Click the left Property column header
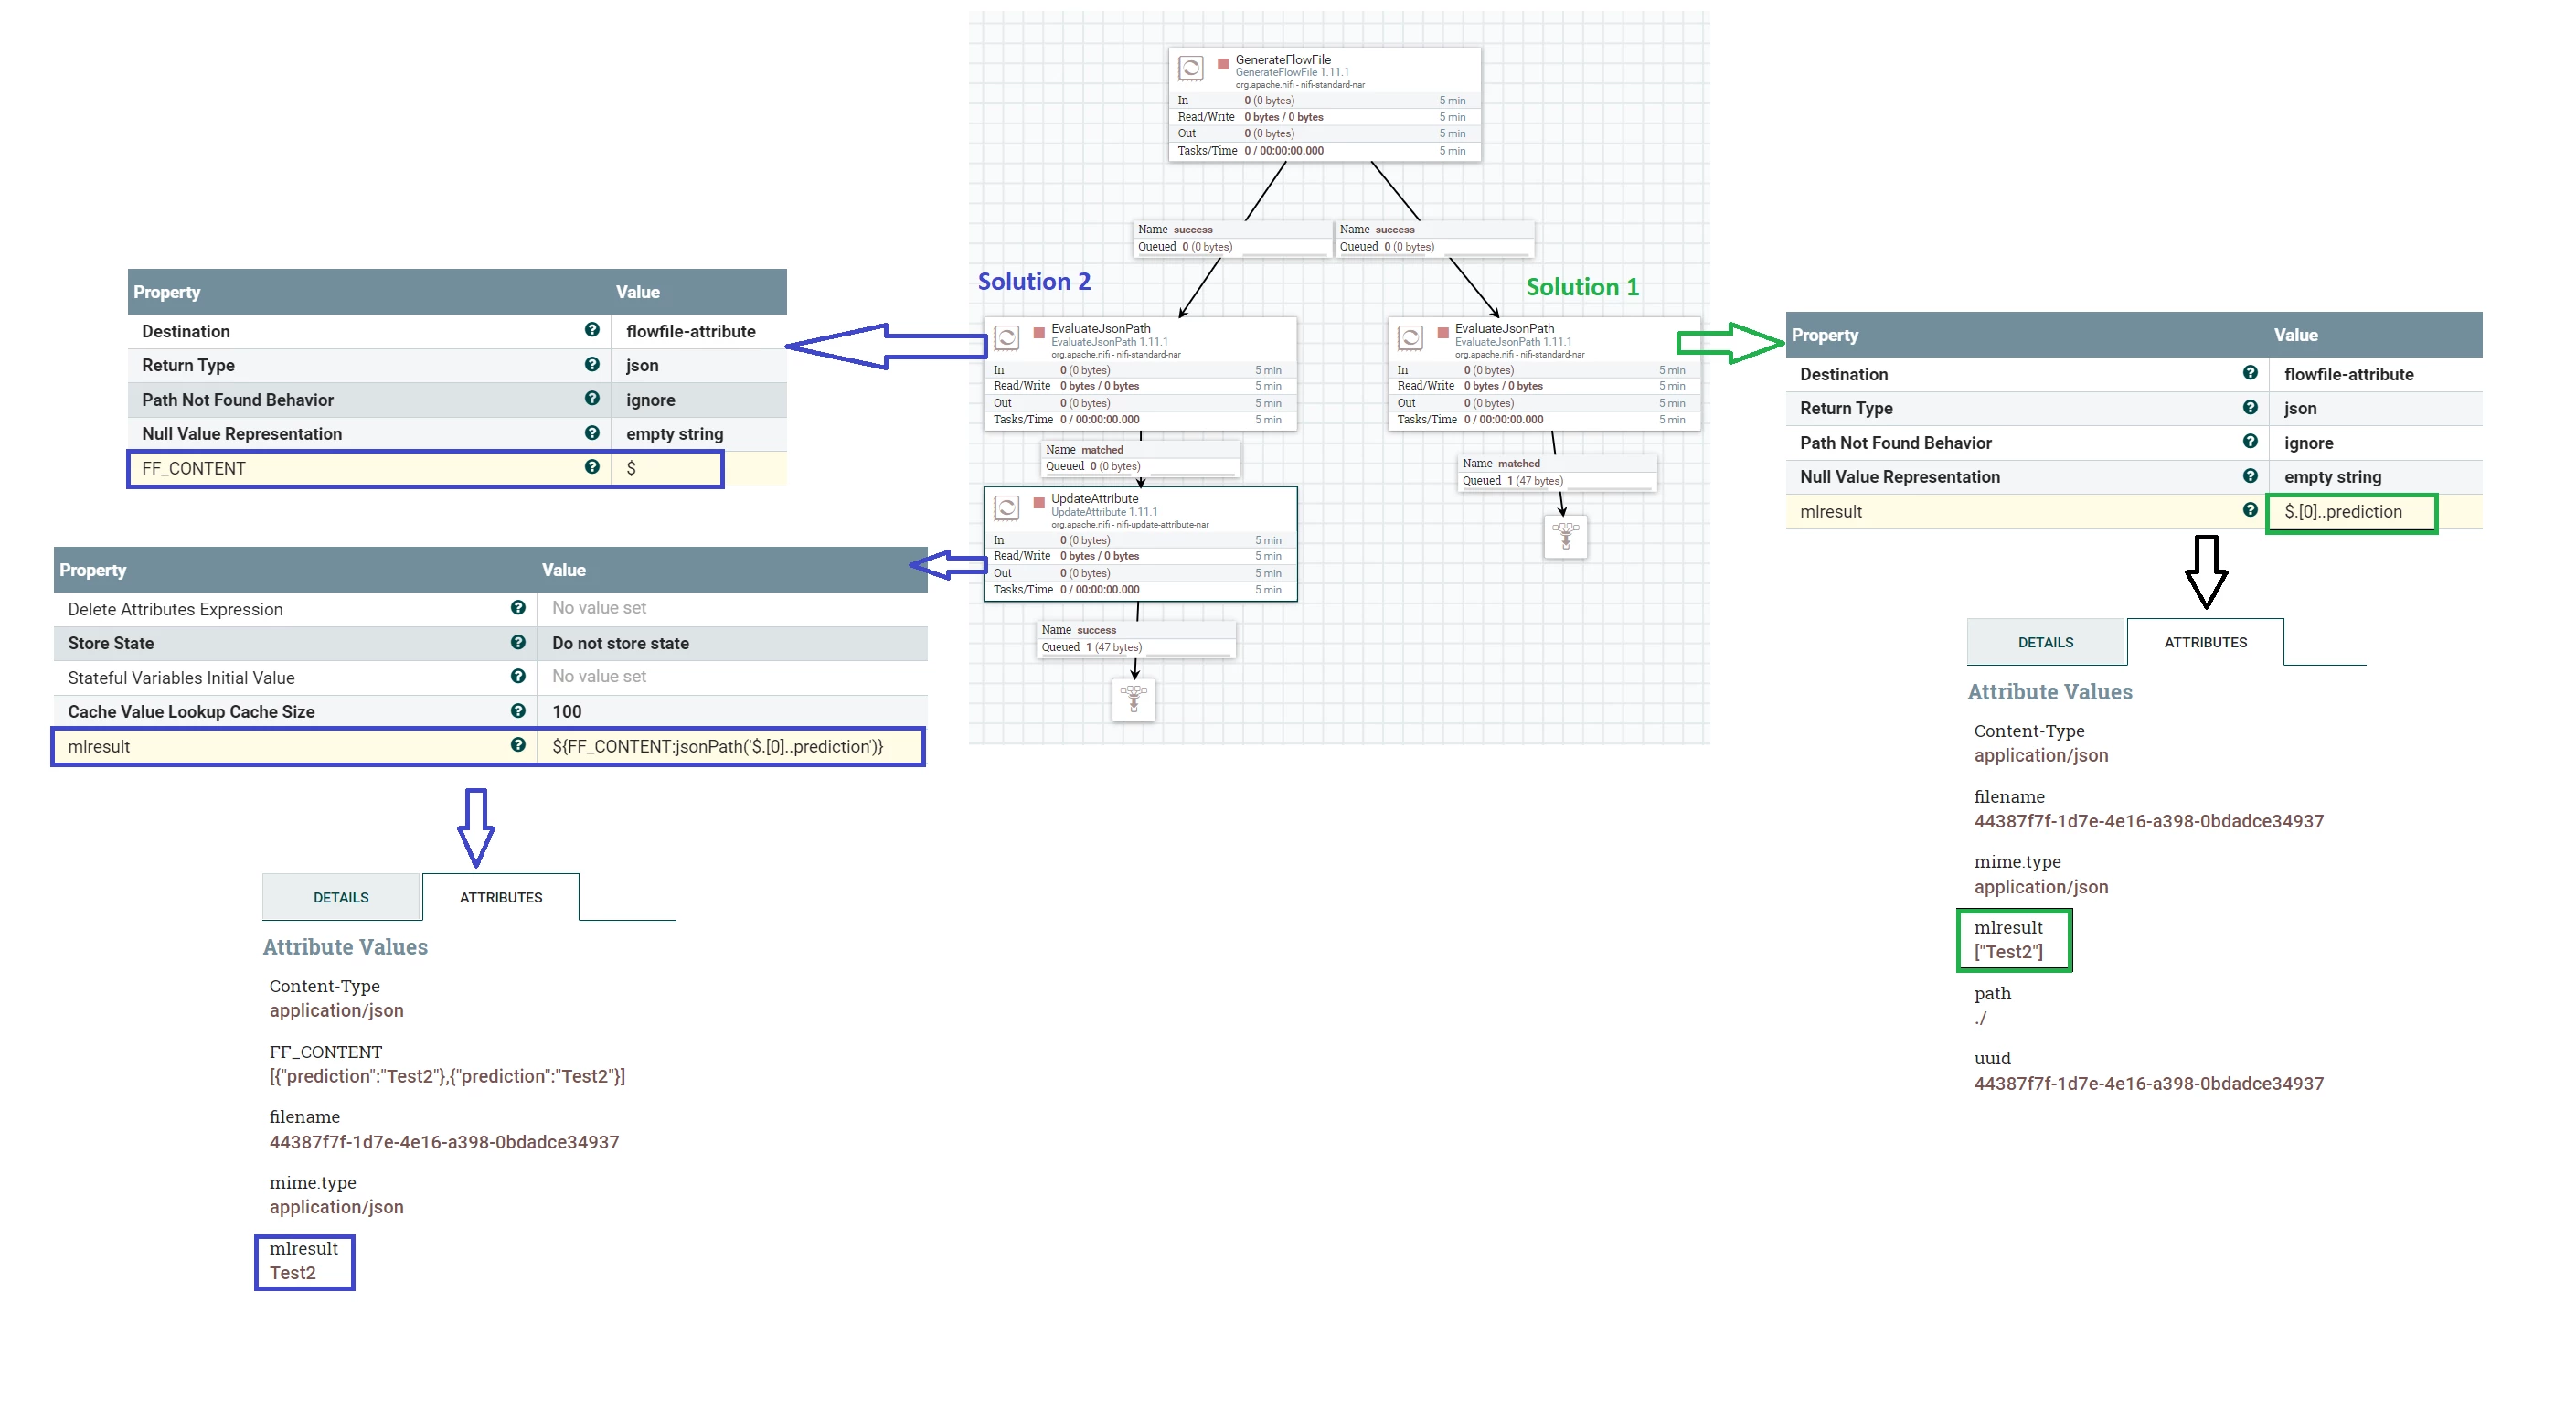Screen dimensions: 2576x1420 click(x=167, y=292)
